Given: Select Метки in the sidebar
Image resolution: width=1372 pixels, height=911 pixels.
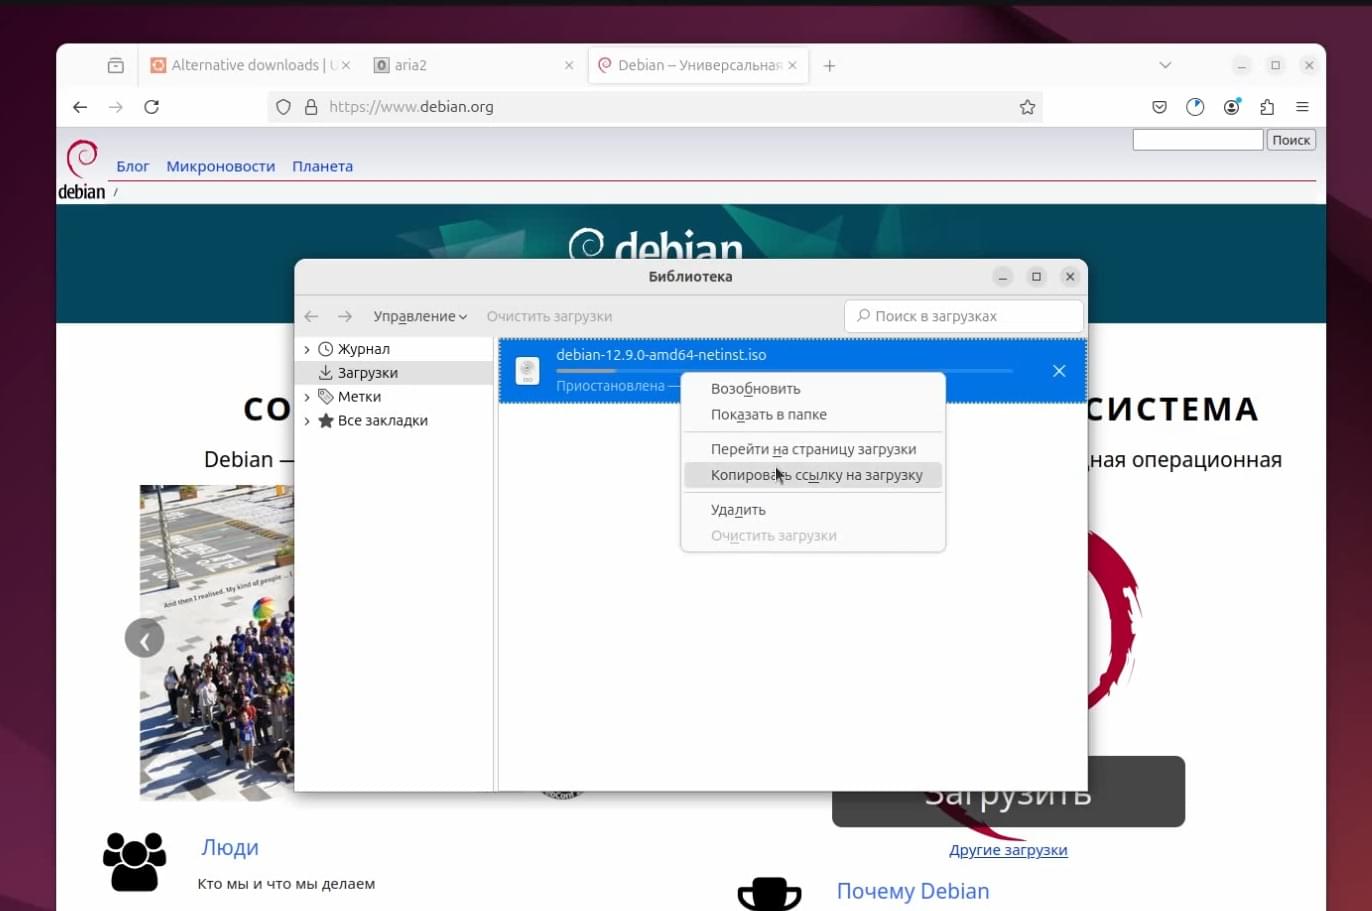Looking at the screenshot, I should pos(359,397).
